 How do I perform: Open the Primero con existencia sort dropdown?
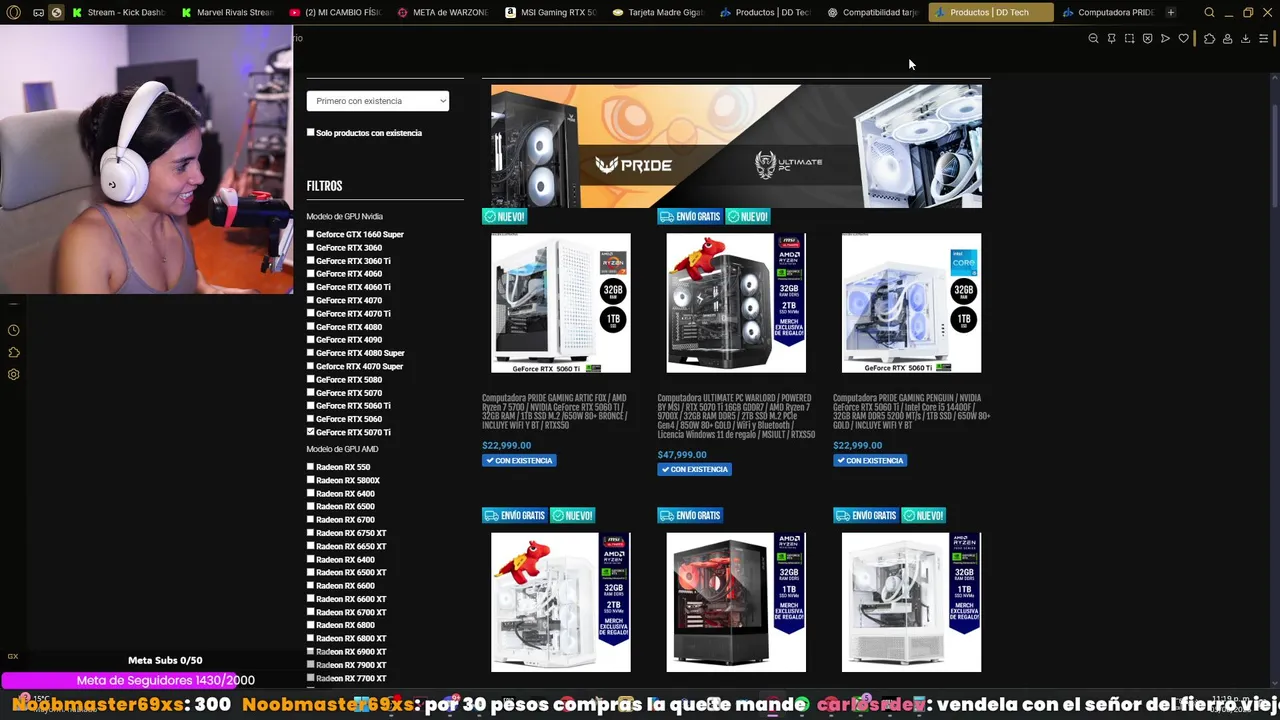click(377, 101)
